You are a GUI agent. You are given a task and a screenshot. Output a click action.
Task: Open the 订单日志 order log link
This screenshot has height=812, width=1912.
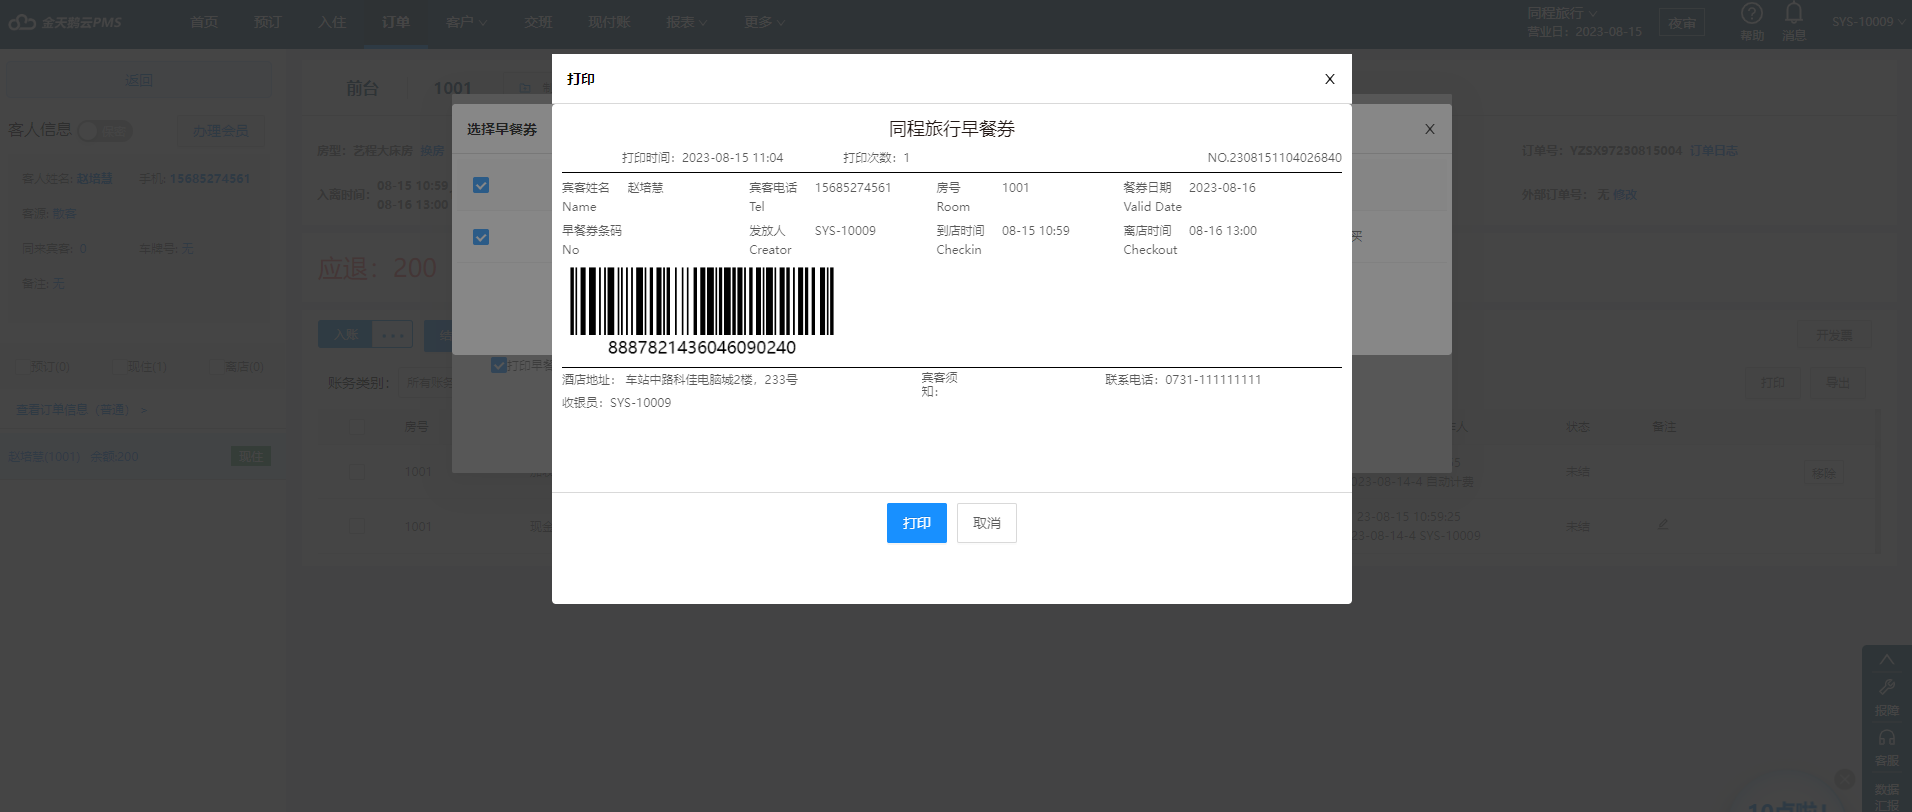[1714, 151]
